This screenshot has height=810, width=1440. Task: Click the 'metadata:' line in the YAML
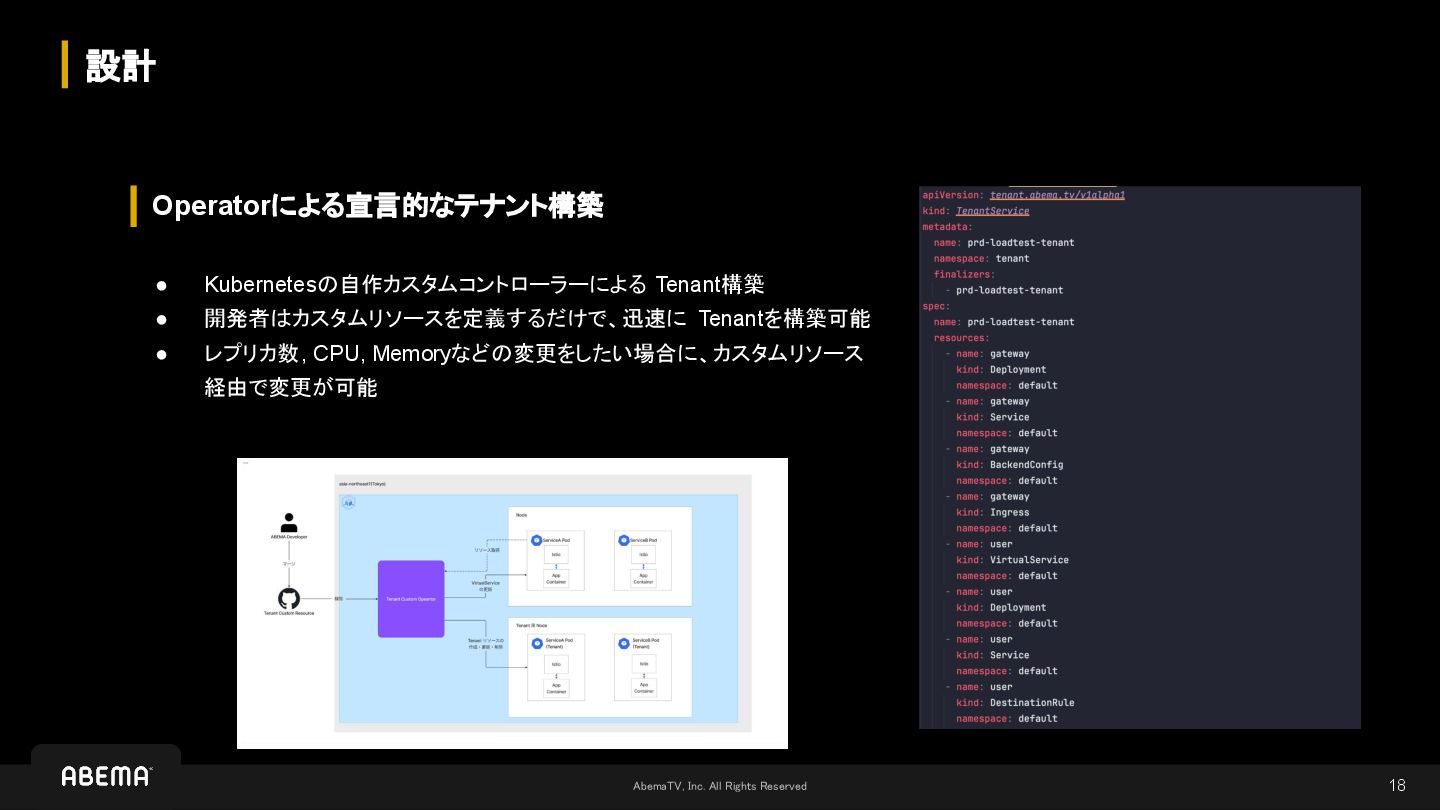click(947, 227)
